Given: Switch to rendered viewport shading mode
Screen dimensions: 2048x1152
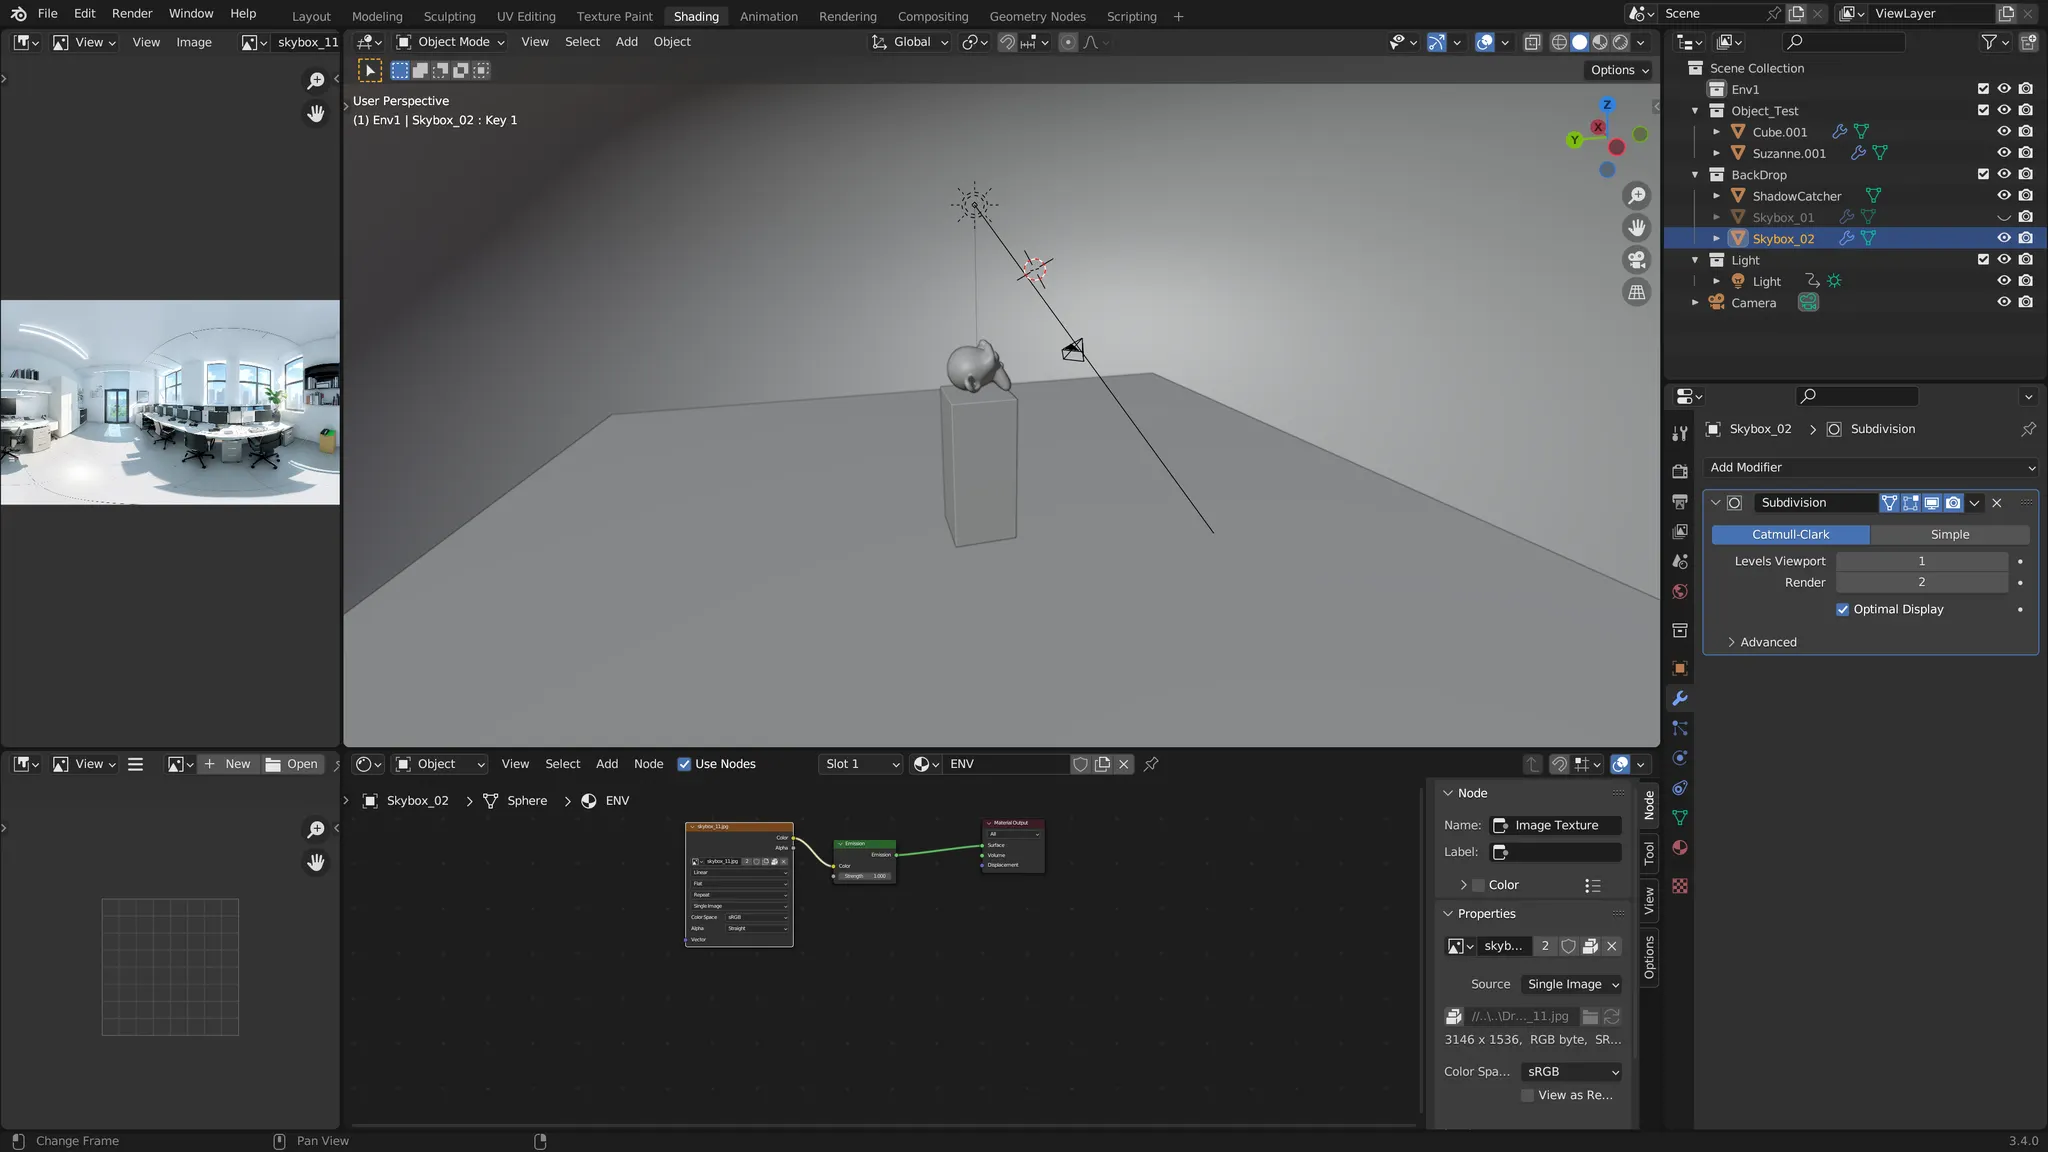Looking at the screenshot, I should (x=1621, y=42).
